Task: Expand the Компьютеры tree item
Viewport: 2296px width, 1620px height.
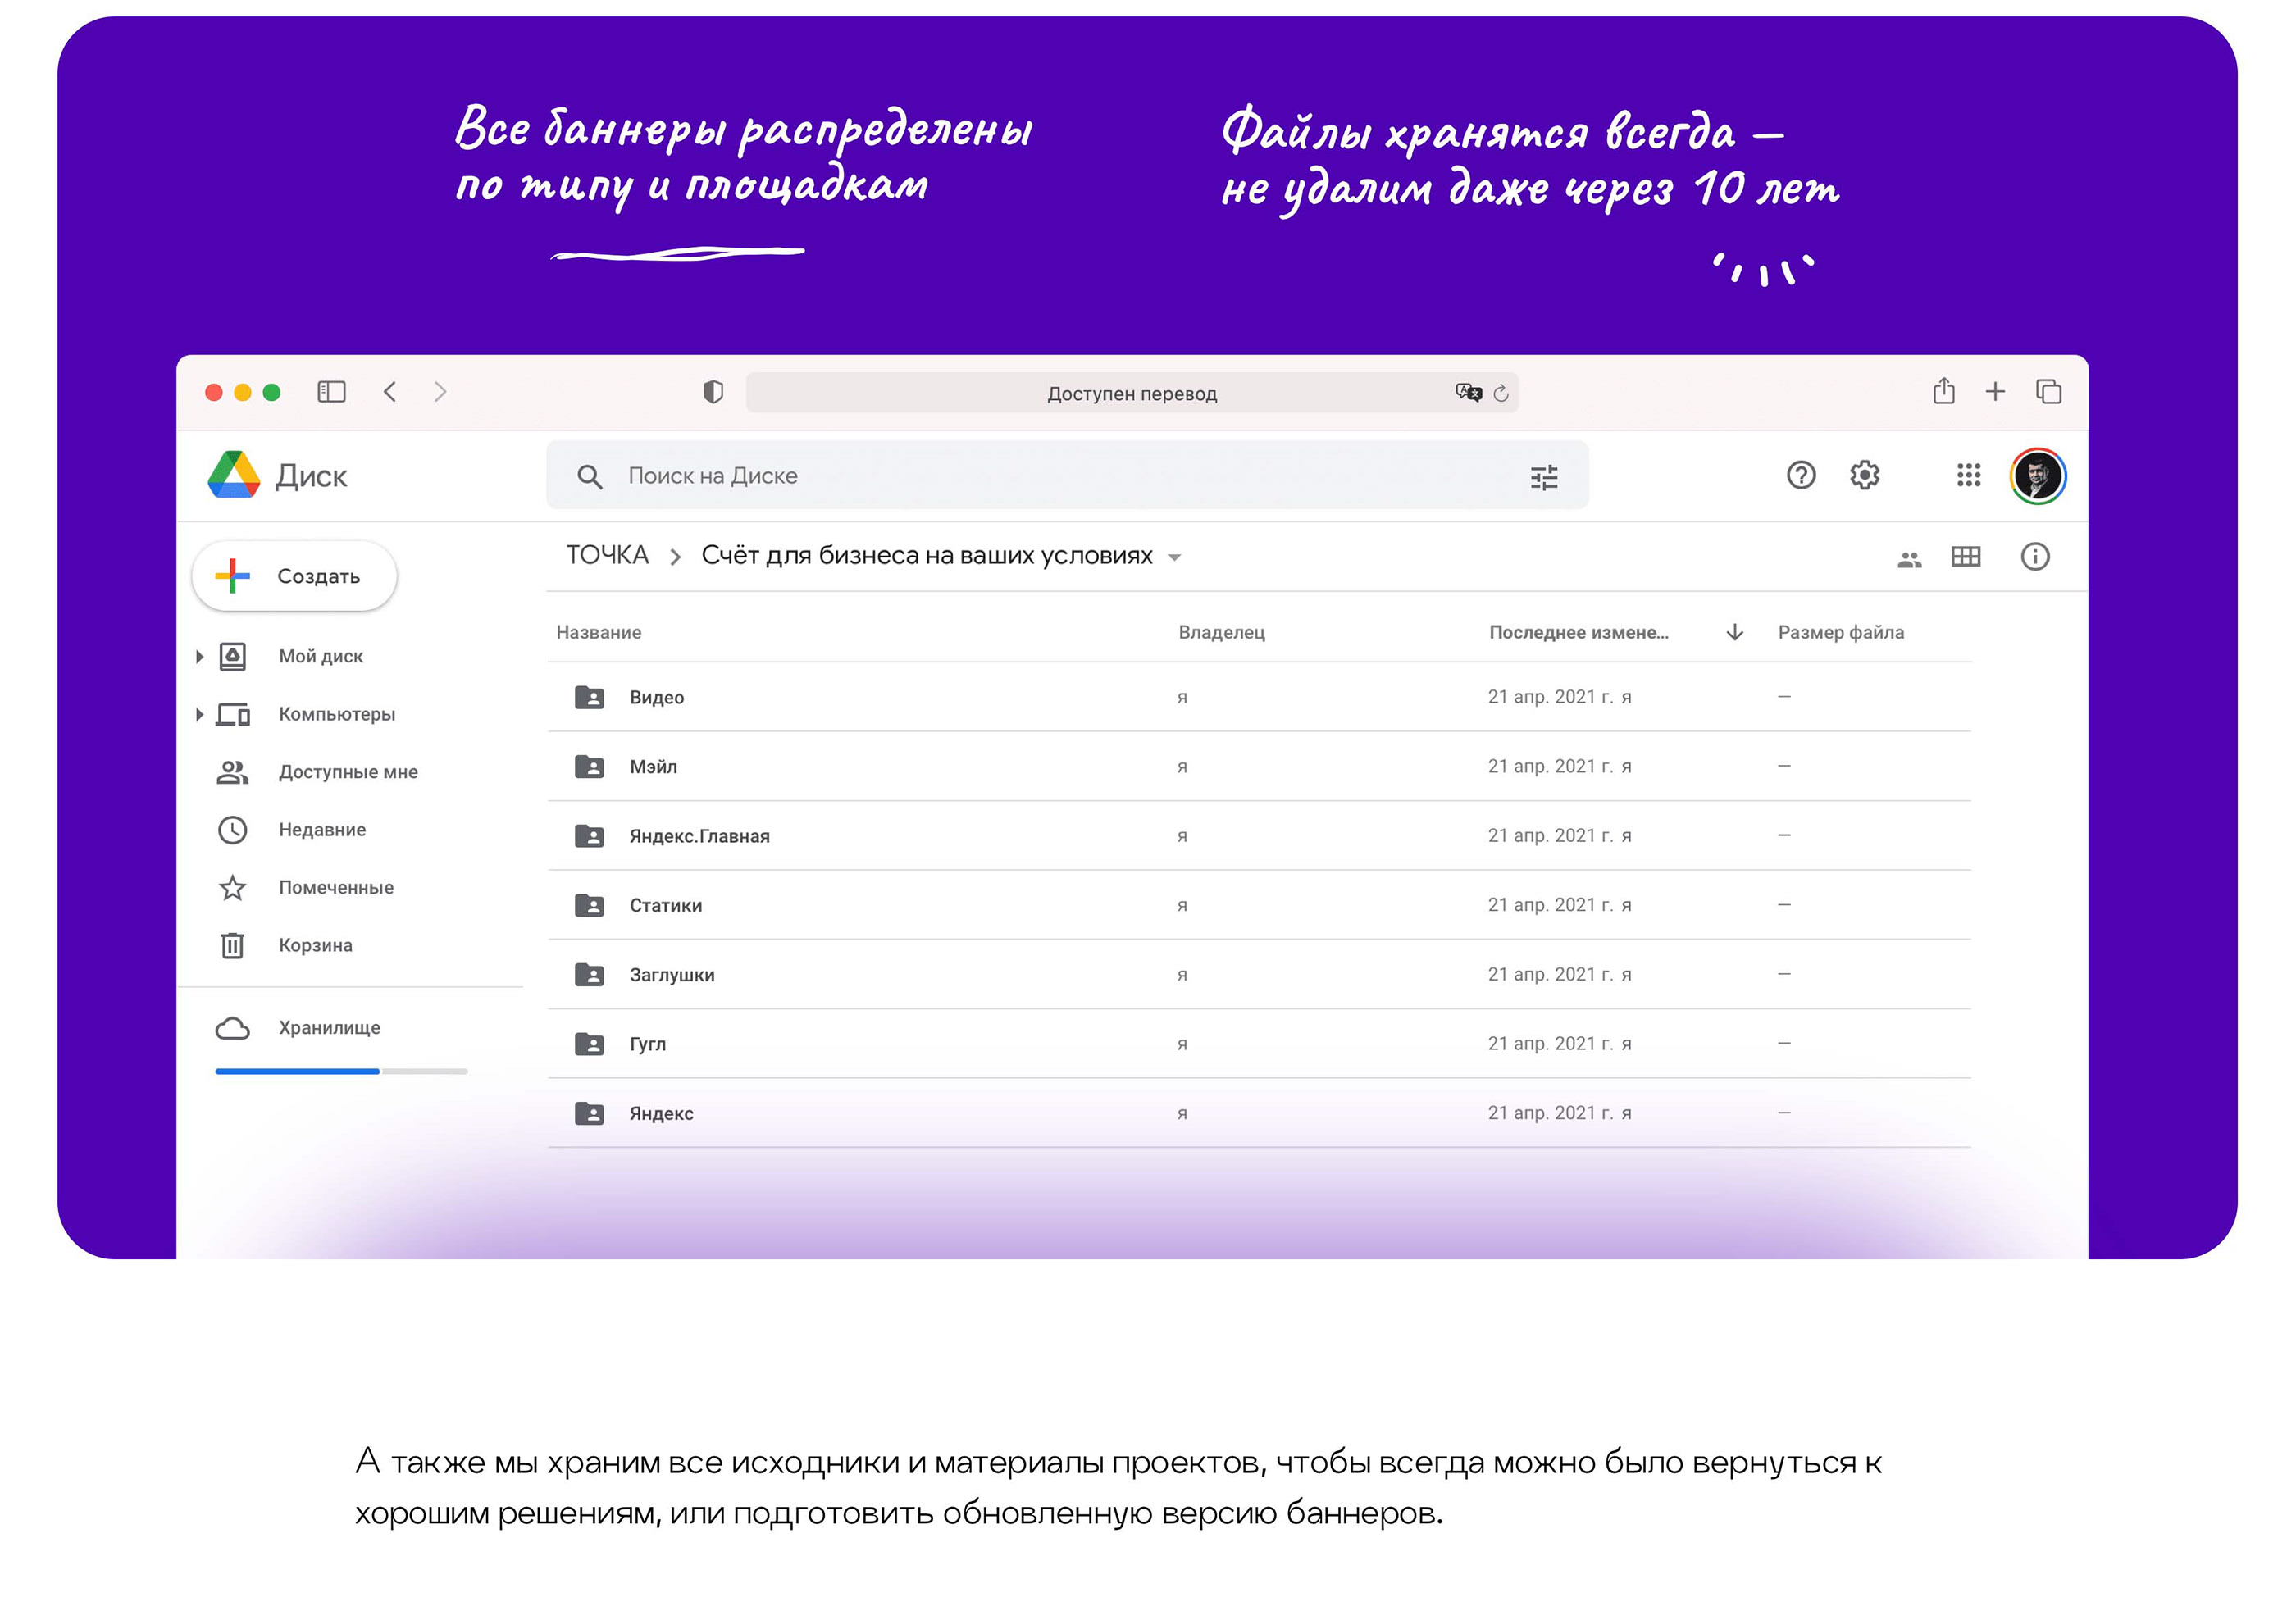Action: click(x=199, y=714)
